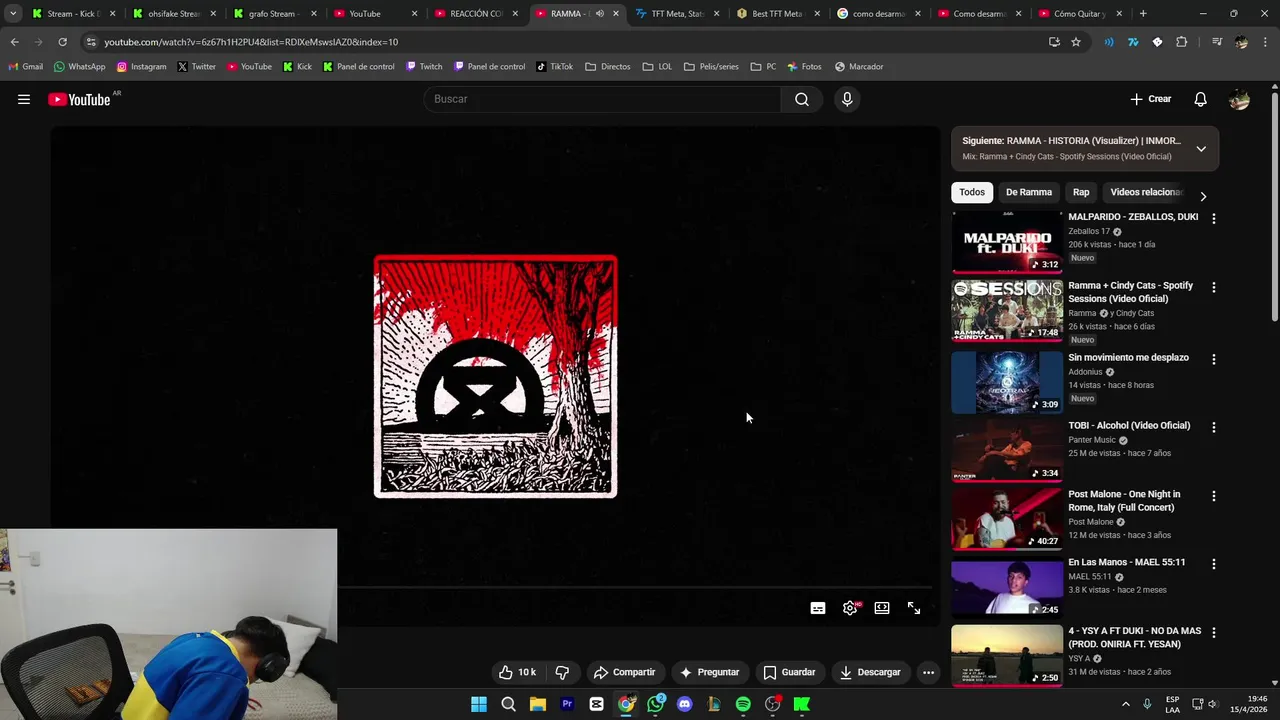Image resolution: width=1280 pixels, height=720 pixels.
Task: Open options for Post Malone concert video
Action: [1214, 496]
